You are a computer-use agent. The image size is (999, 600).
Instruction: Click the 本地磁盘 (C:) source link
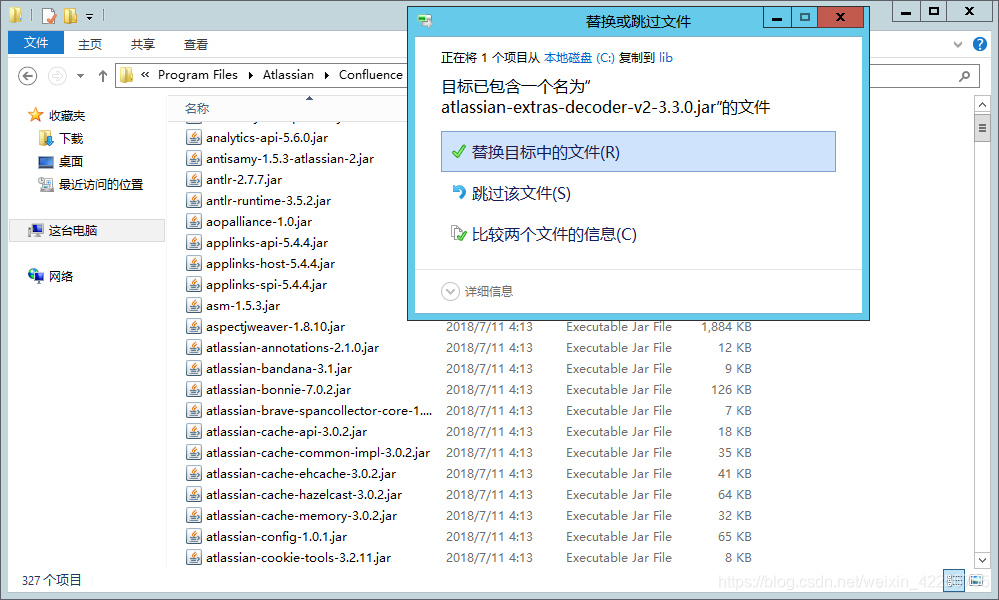(x=579, y=57)
